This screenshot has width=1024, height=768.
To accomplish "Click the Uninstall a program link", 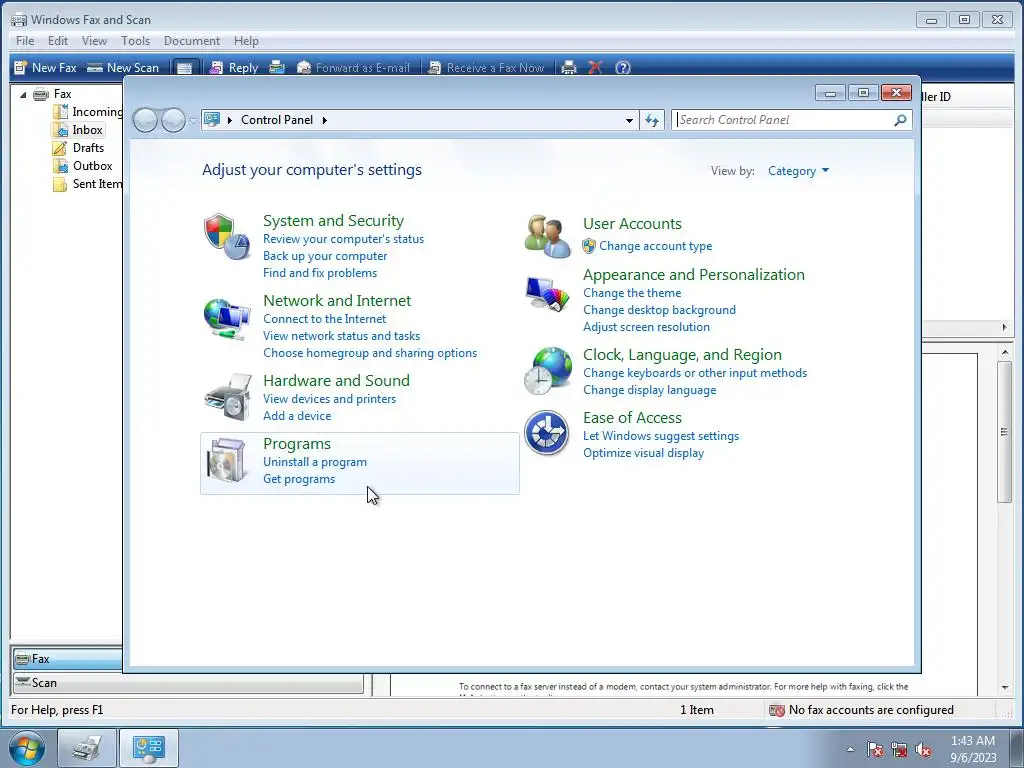I will pyautogui.click(x=315, y=462).
